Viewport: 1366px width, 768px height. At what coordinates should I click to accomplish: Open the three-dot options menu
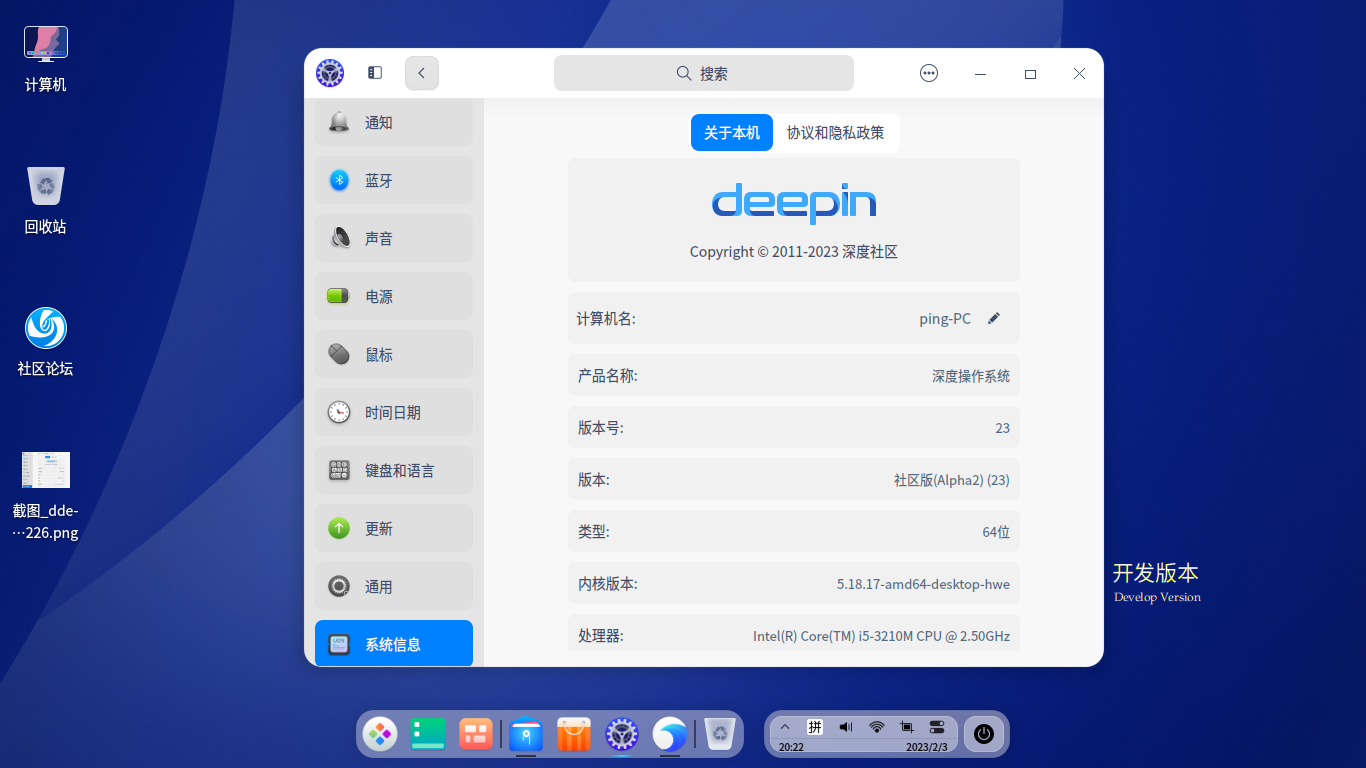tap(929, 73)
